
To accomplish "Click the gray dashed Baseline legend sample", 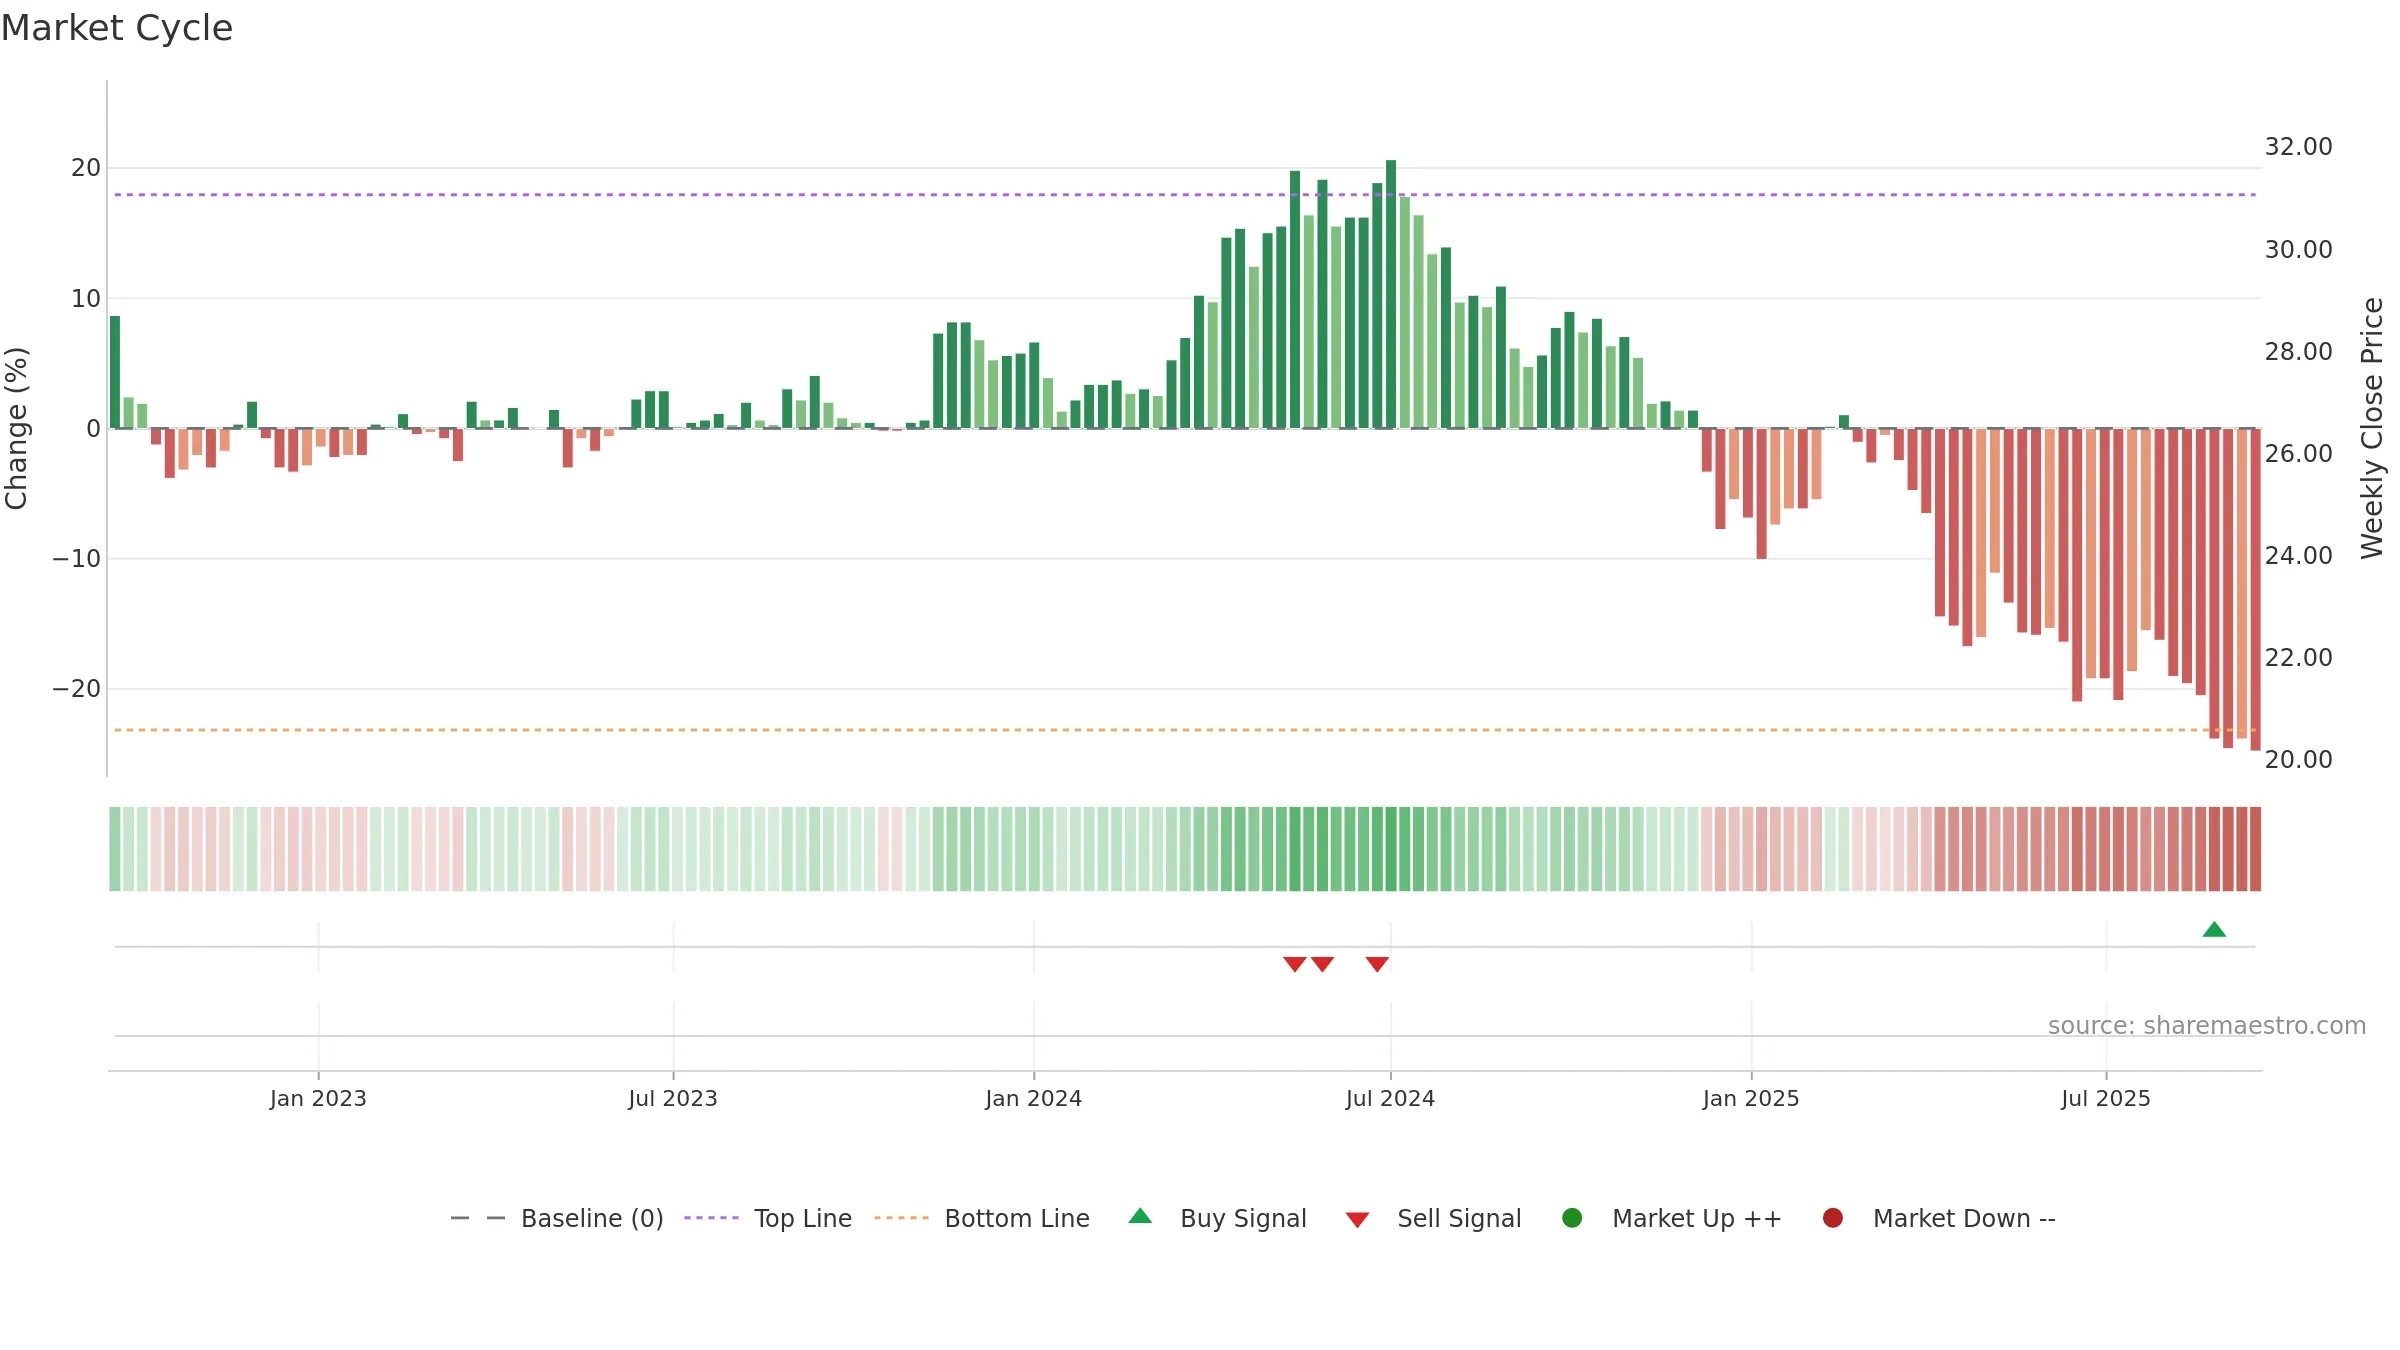I will [x=478, y=1218].
